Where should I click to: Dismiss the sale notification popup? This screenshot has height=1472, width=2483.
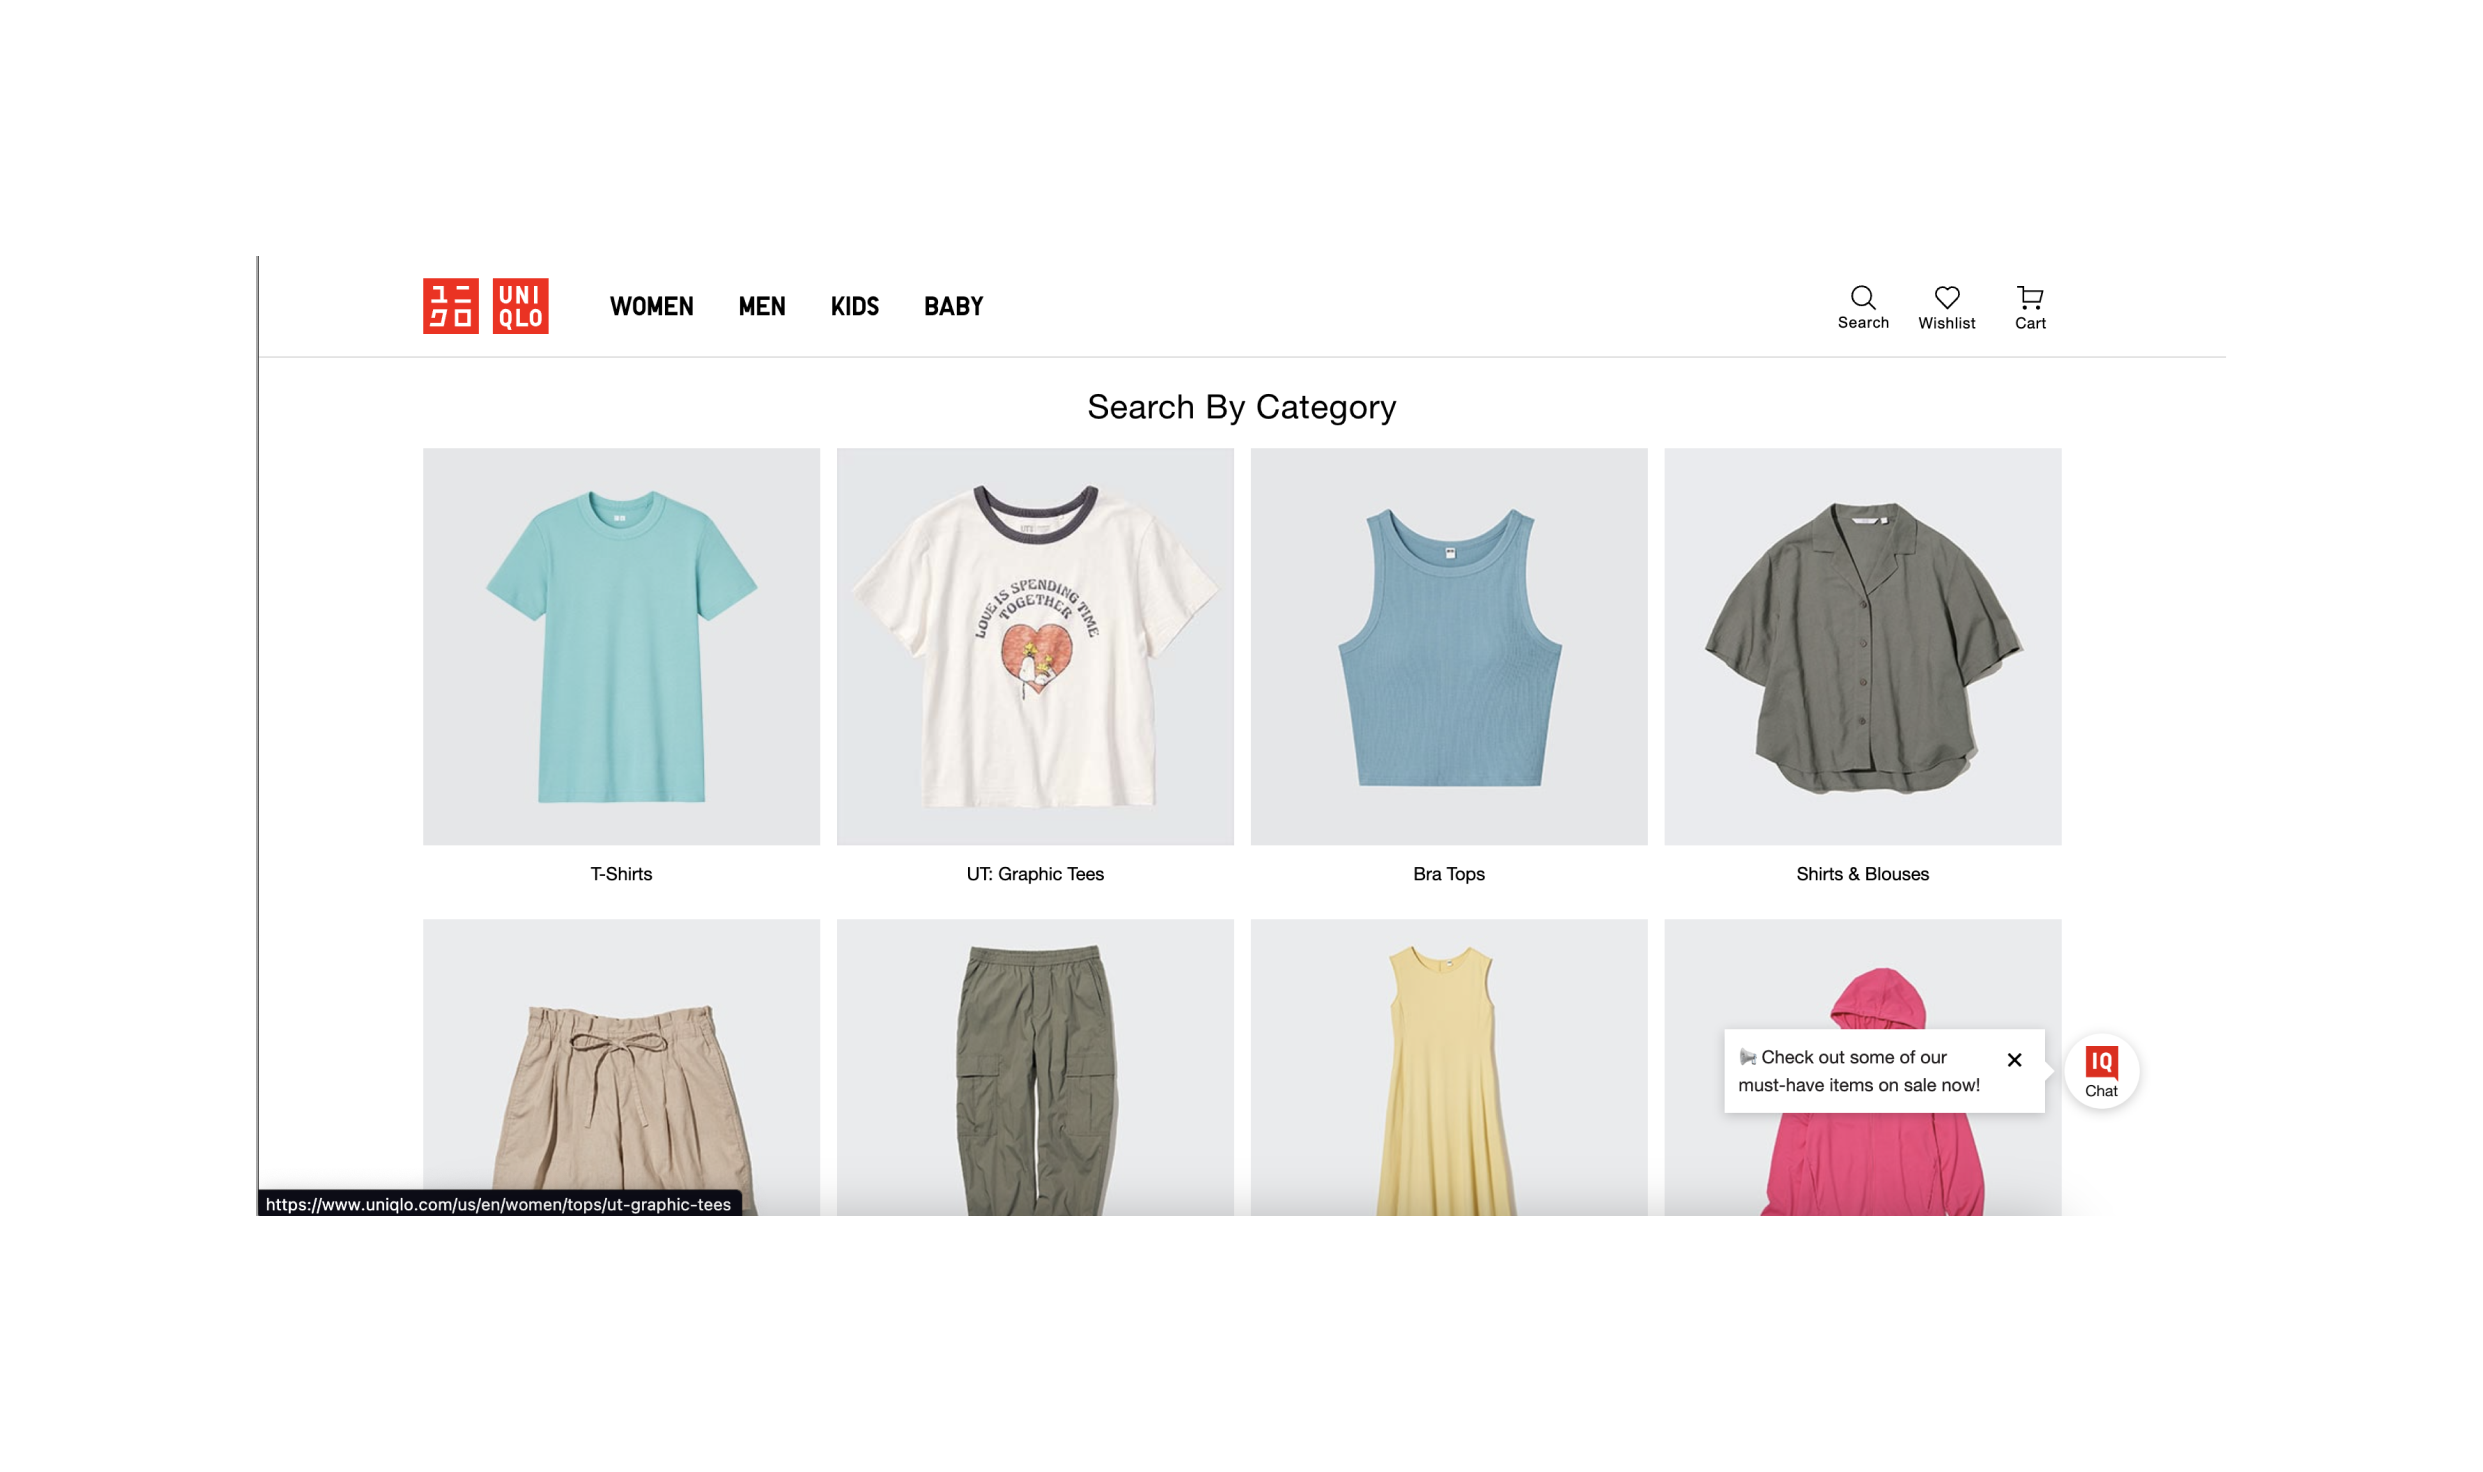[2014, 1060]
